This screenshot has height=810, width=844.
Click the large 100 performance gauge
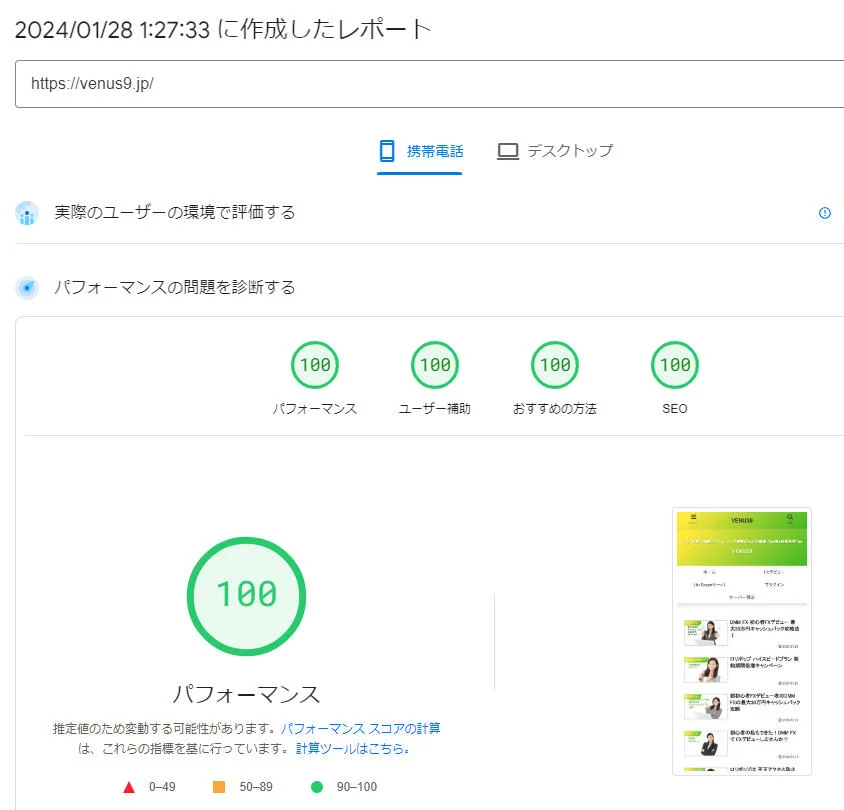tap(247, 594)
